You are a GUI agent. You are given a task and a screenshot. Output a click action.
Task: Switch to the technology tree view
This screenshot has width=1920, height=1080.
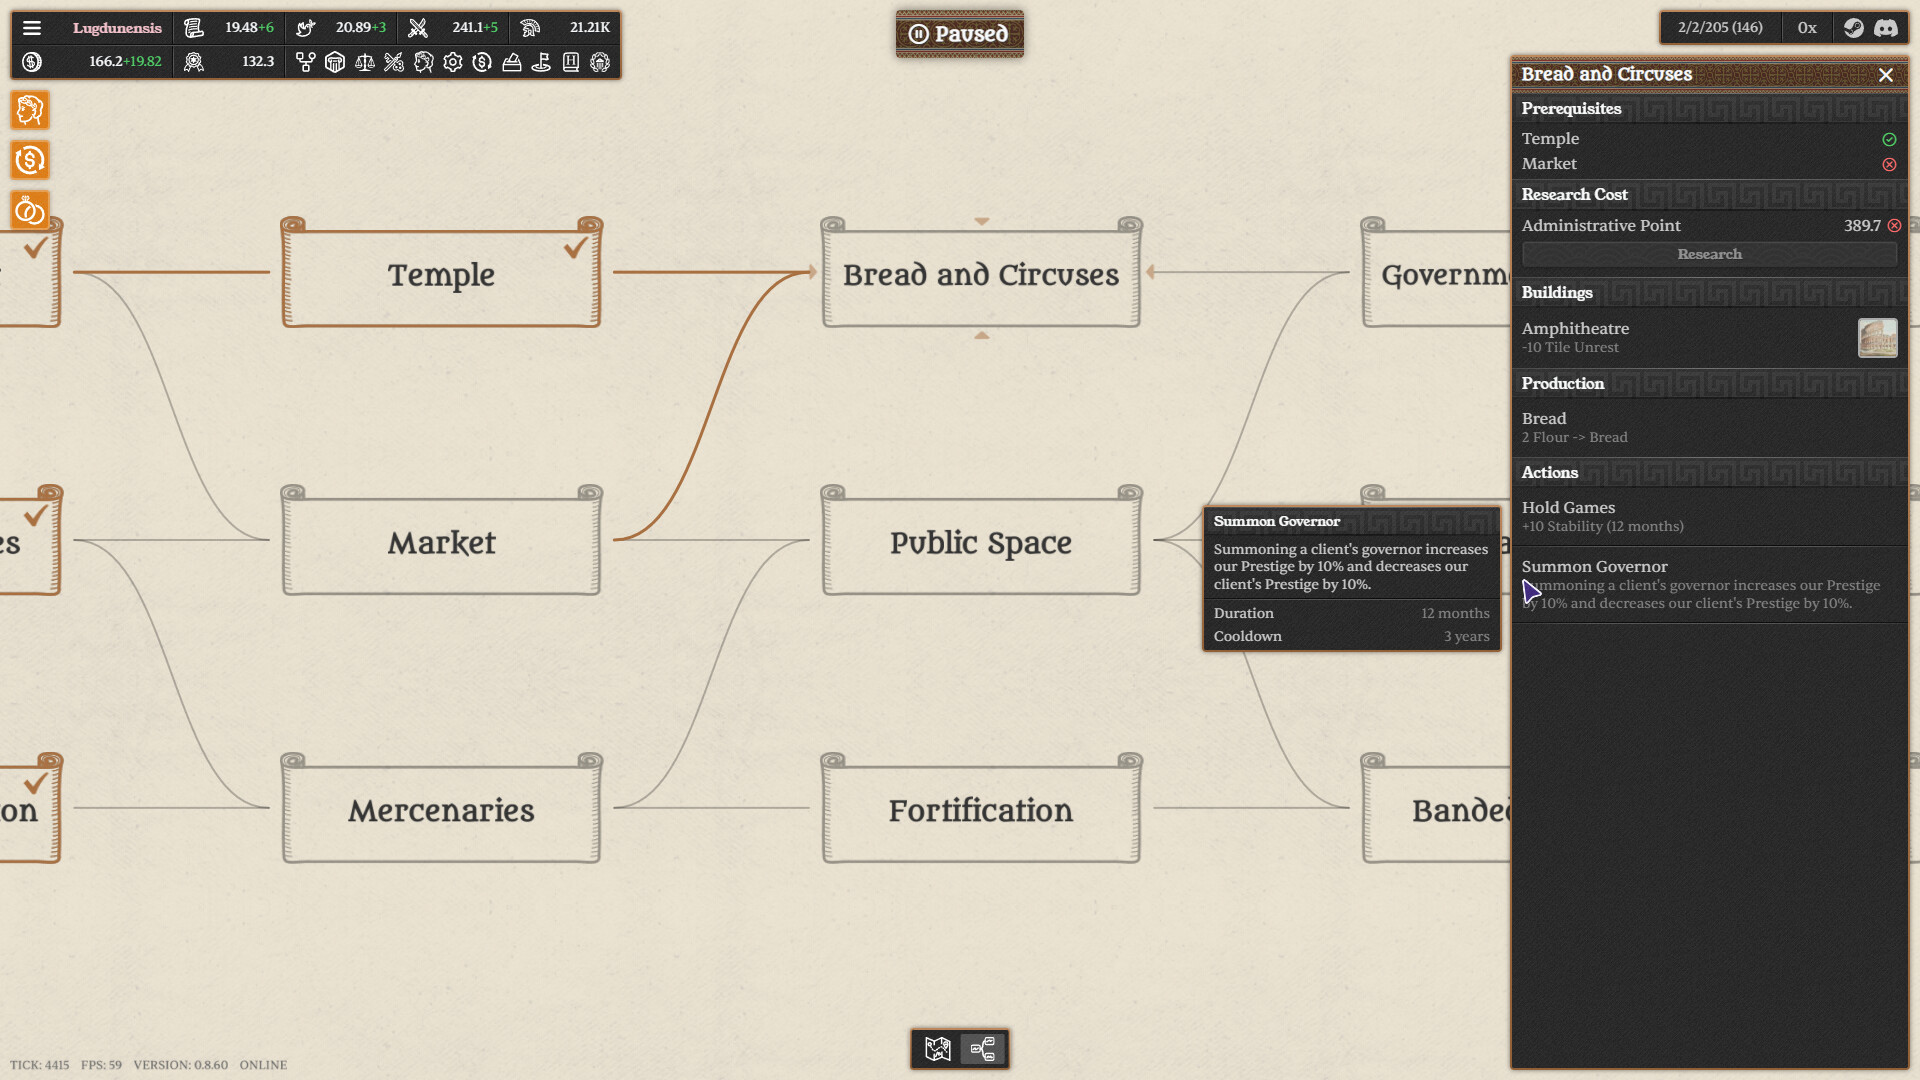983,1049
